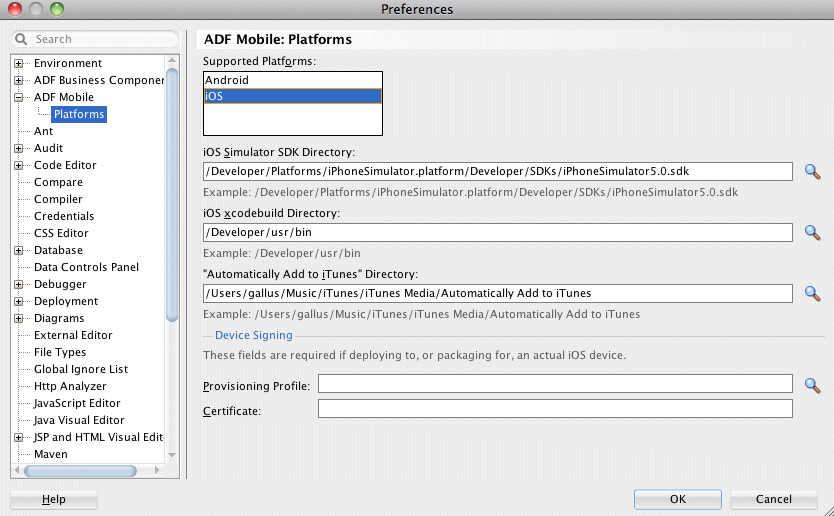Click the OK button
The height and width of the screenshot is (516, 834).
point(677,499)
